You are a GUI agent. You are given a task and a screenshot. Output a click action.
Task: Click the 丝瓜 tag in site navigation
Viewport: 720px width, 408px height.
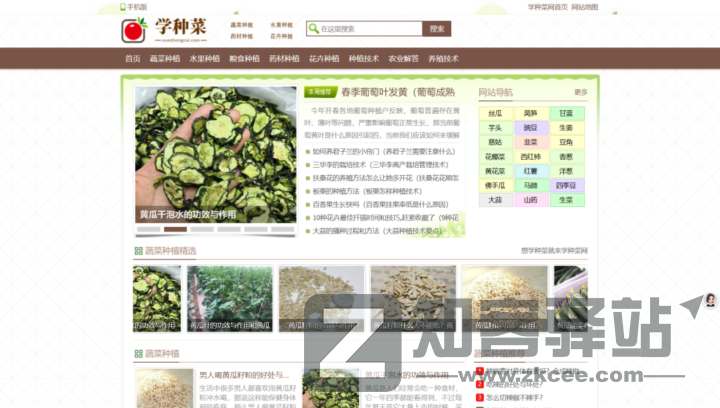click(495, 114)
